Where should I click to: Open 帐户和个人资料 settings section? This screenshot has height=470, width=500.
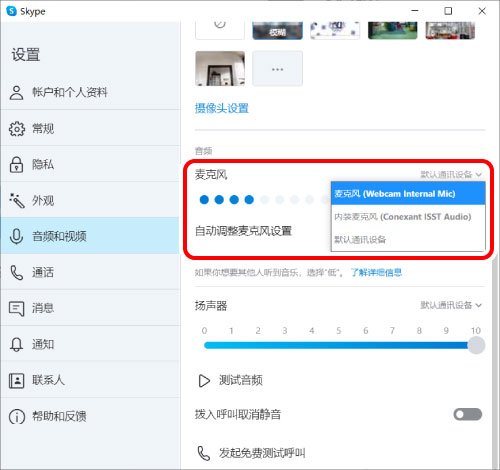point(90,92)
